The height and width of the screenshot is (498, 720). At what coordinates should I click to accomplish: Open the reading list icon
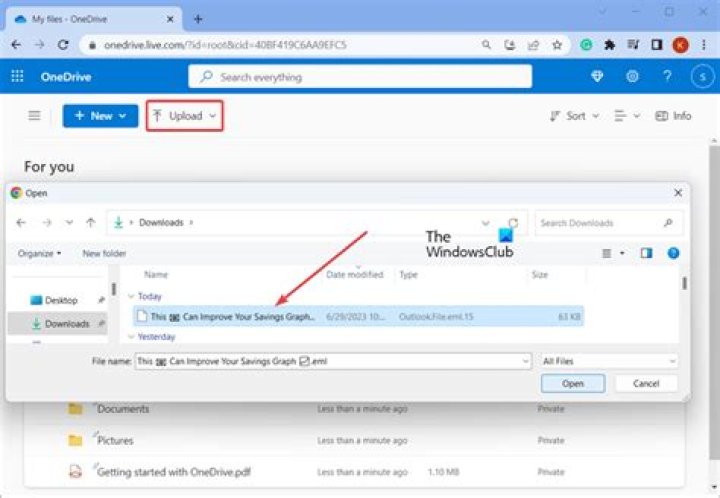[633, 45]
